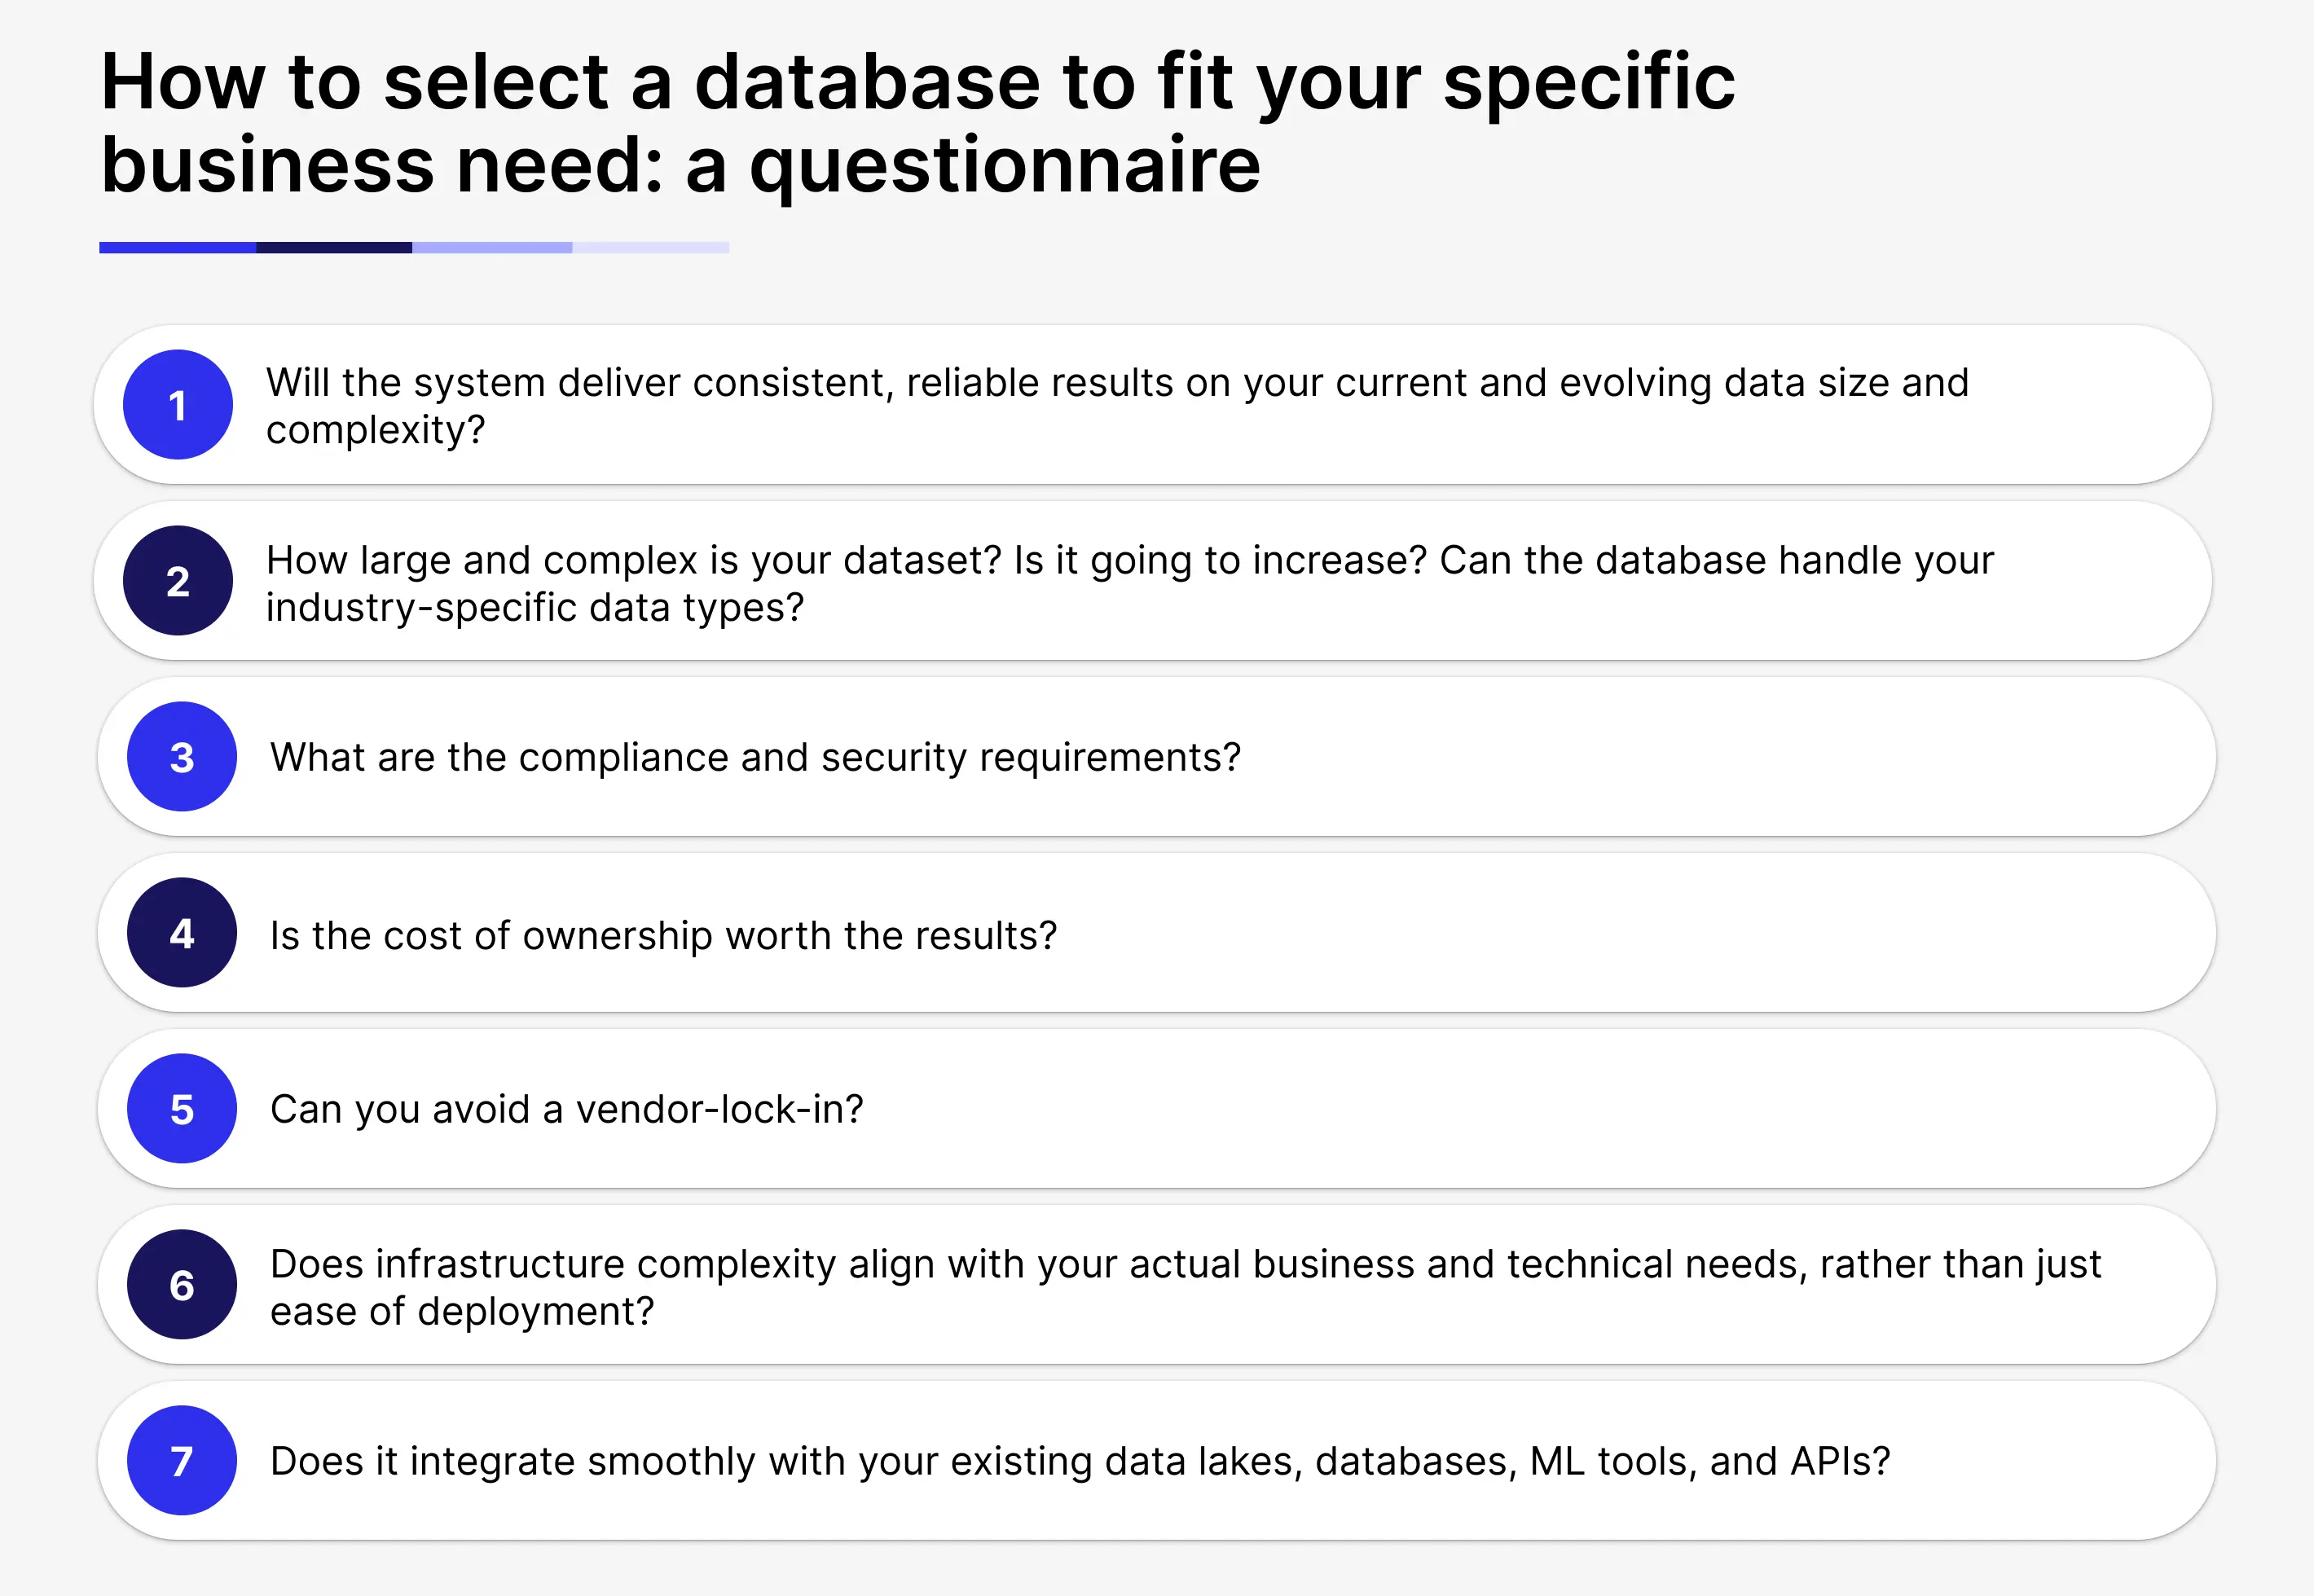Select the data lakes integration question
The width and height of the screenshot is (2314, 1596).
pyautogui.click(x=1080, y=1462)
